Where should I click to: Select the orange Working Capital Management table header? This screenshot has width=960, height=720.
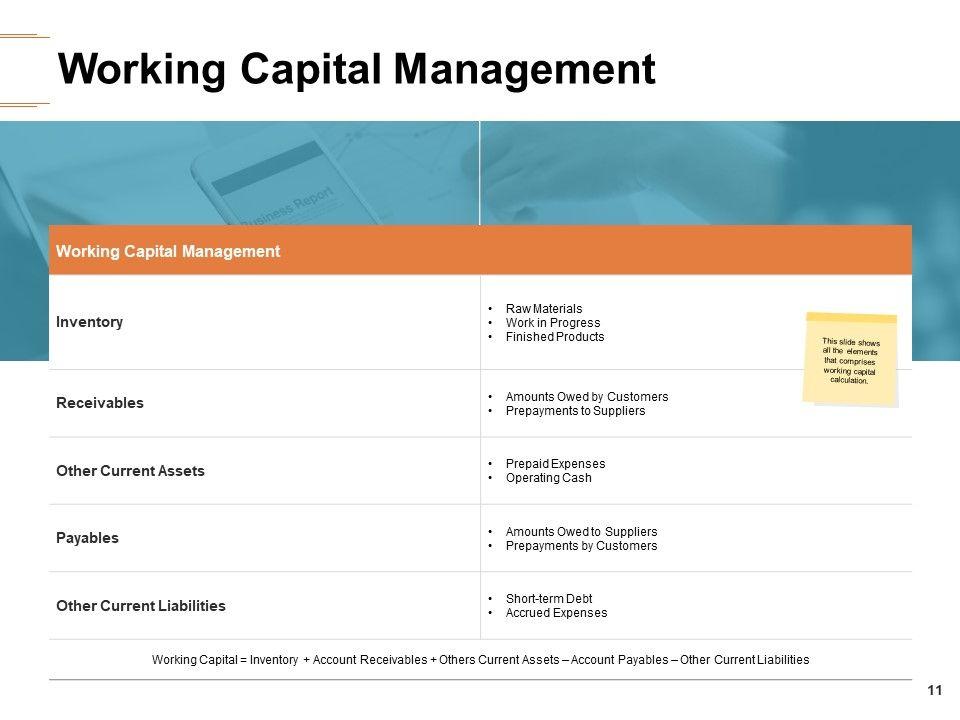pyautogui.click(x=480, y=250)
